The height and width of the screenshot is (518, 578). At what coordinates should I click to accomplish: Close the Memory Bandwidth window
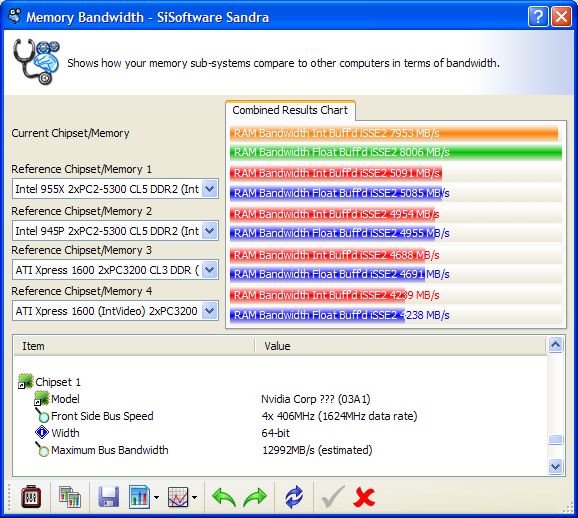coord(561,17)
